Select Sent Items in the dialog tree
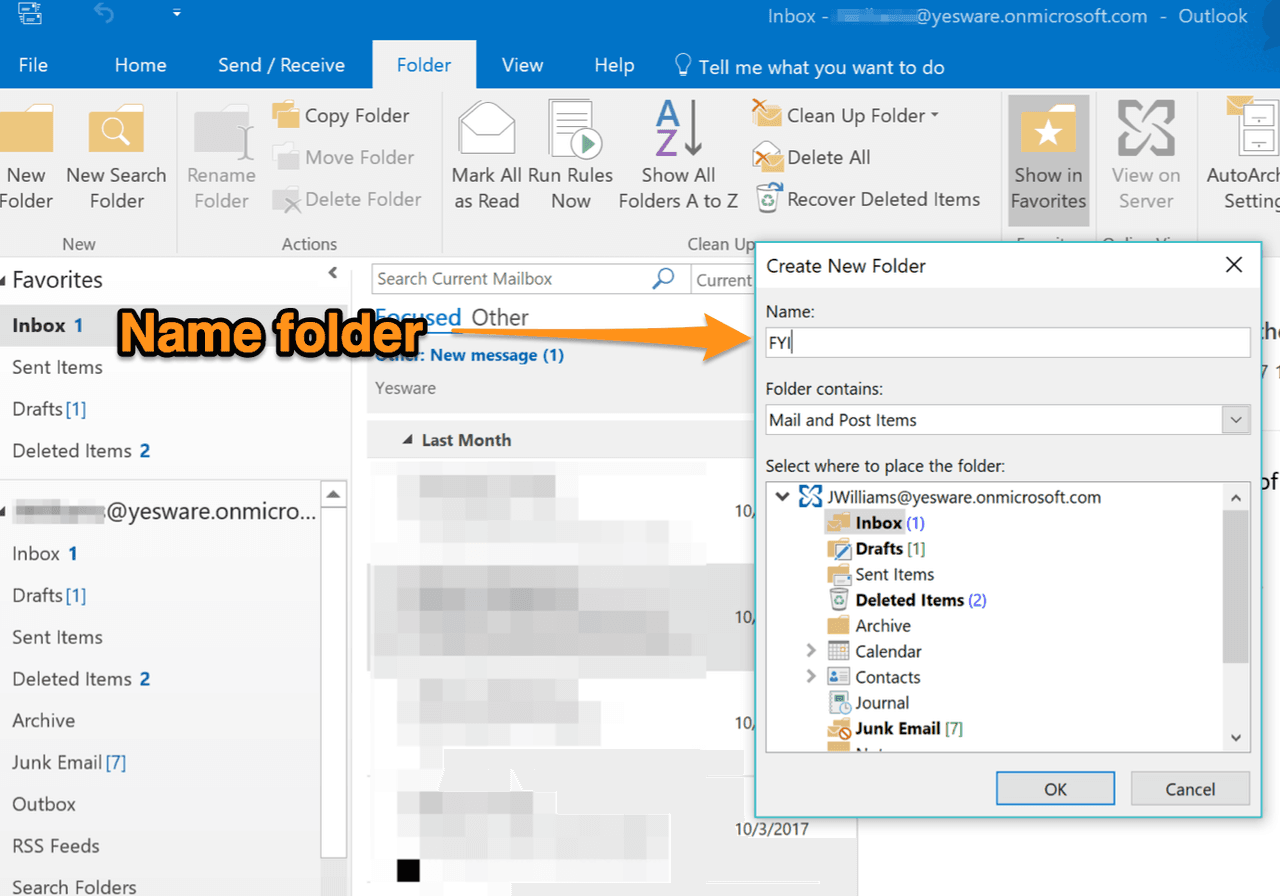Viewport: 1280px width, 896px height. pyautogui.click(x=880, y=575)
